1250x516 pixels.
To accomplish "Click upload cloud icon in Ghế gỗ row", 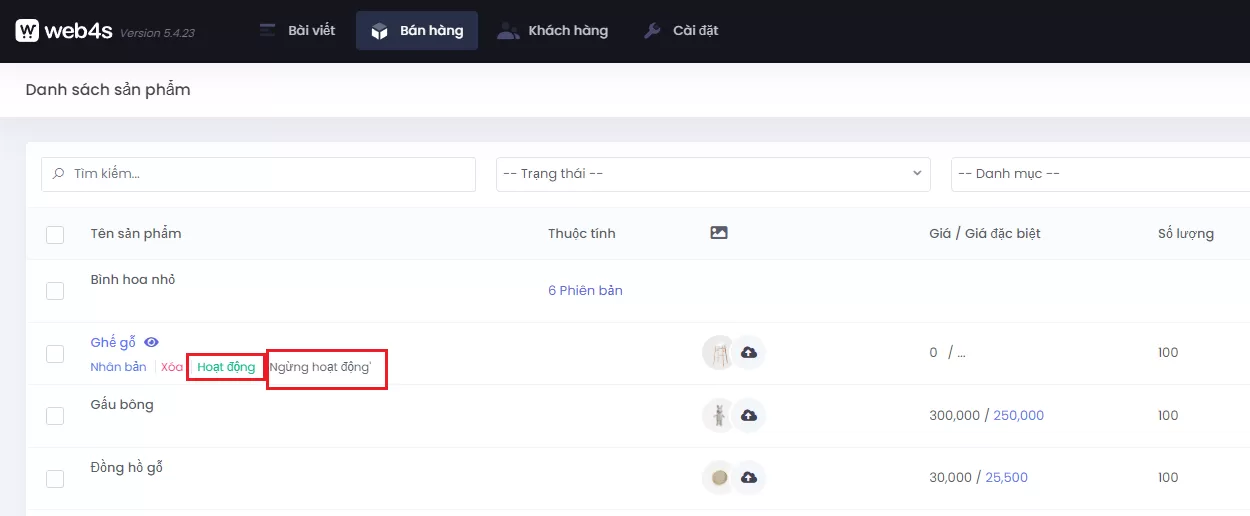I will point(749,353).
